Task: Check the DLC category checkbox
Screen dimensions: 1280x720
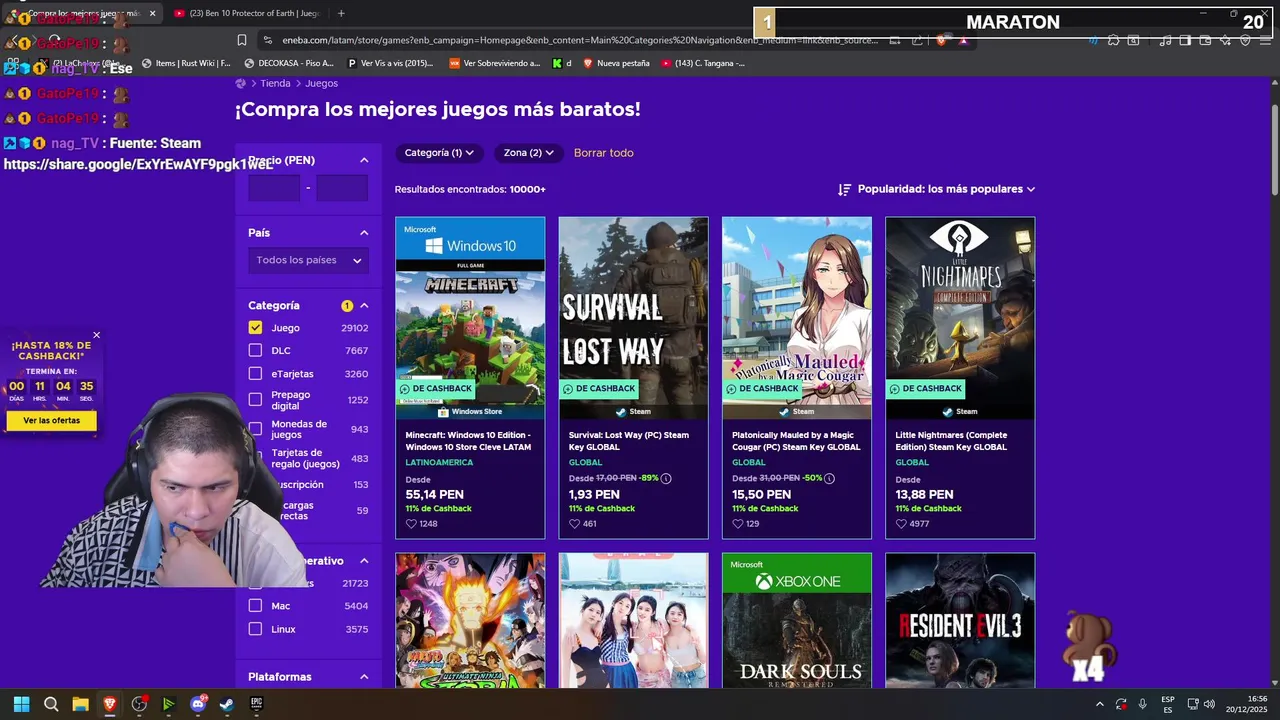Action: point(255,350)
